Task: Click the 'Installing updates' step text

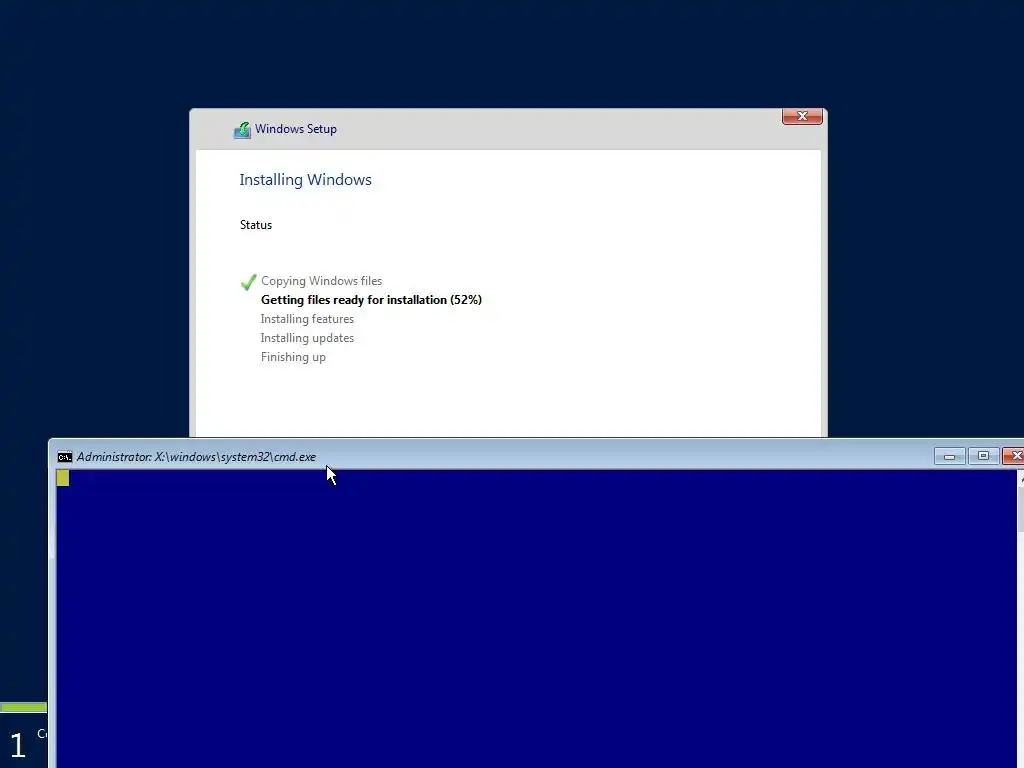Action: pyautogui.click(x=307, y=338)
